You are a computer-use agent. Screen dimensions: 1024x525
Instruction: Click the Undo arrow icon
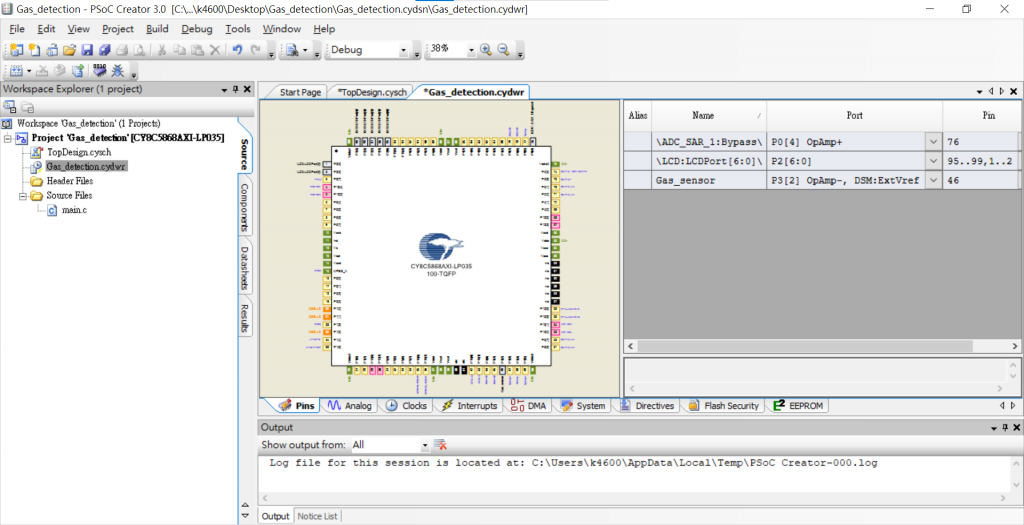click(237, 50)
